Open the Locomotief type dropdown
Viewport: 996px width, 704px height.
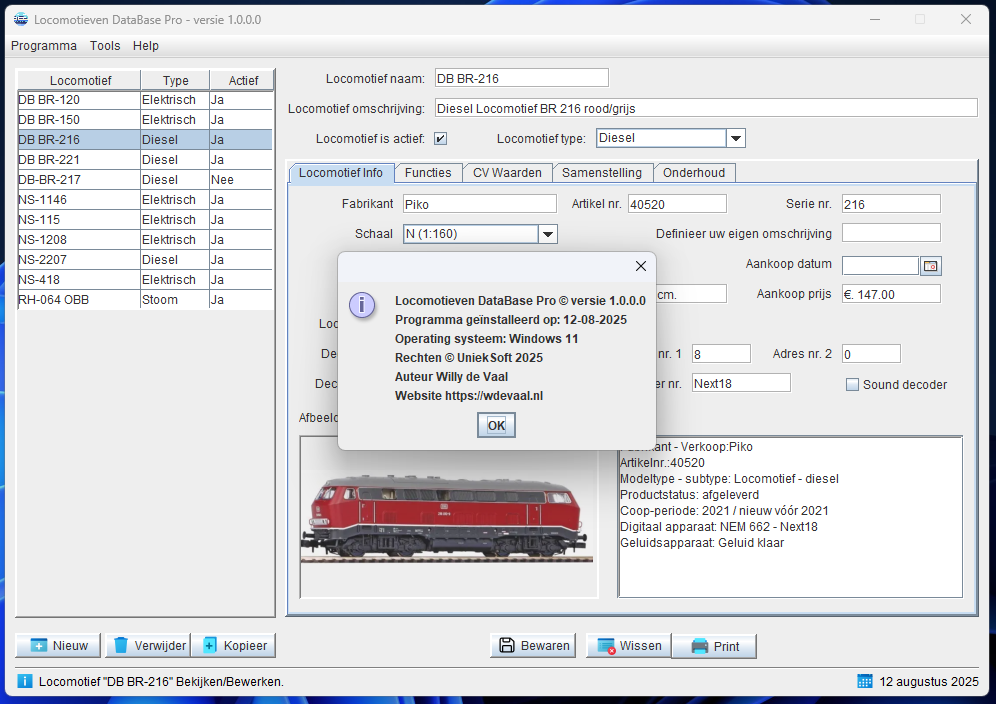pyautogui.click(x=736, y=138)
